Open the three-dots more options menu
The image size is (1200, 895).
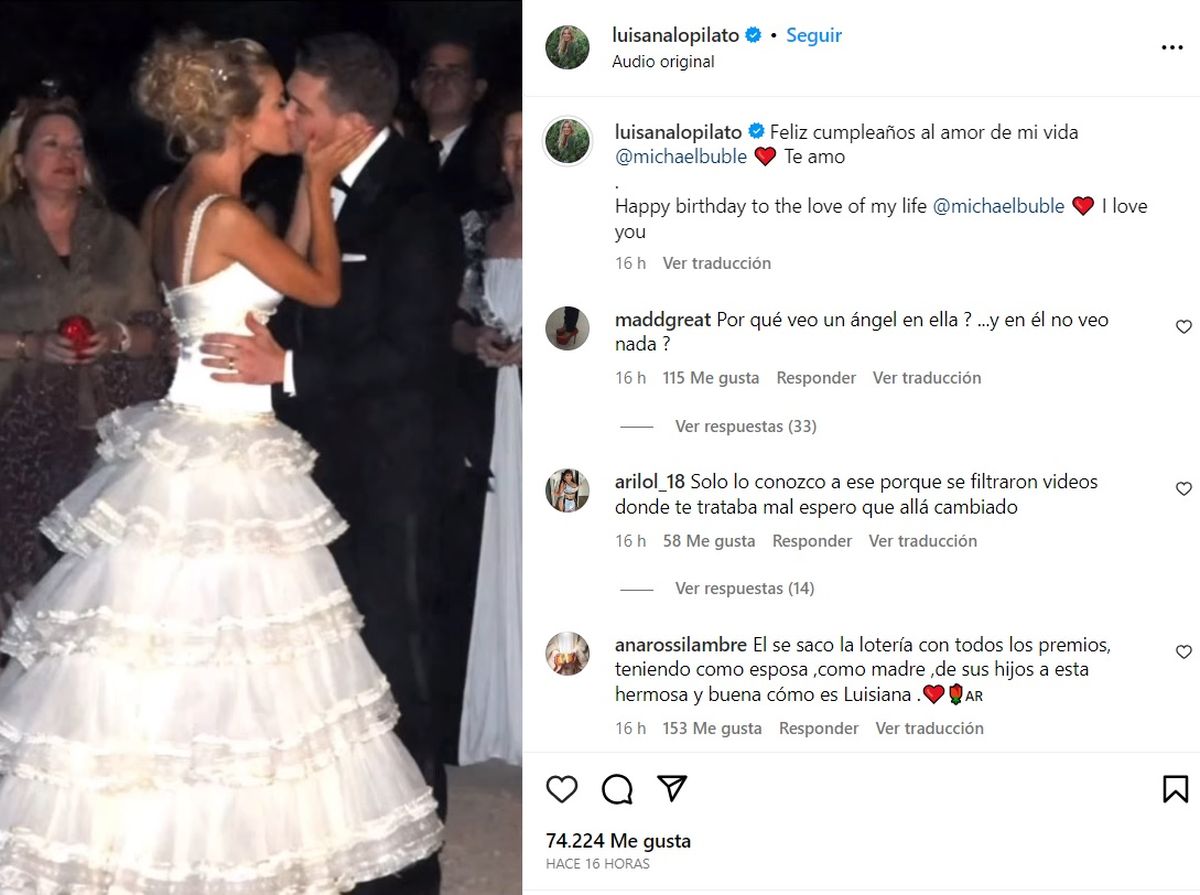[x=1172, y=47]
